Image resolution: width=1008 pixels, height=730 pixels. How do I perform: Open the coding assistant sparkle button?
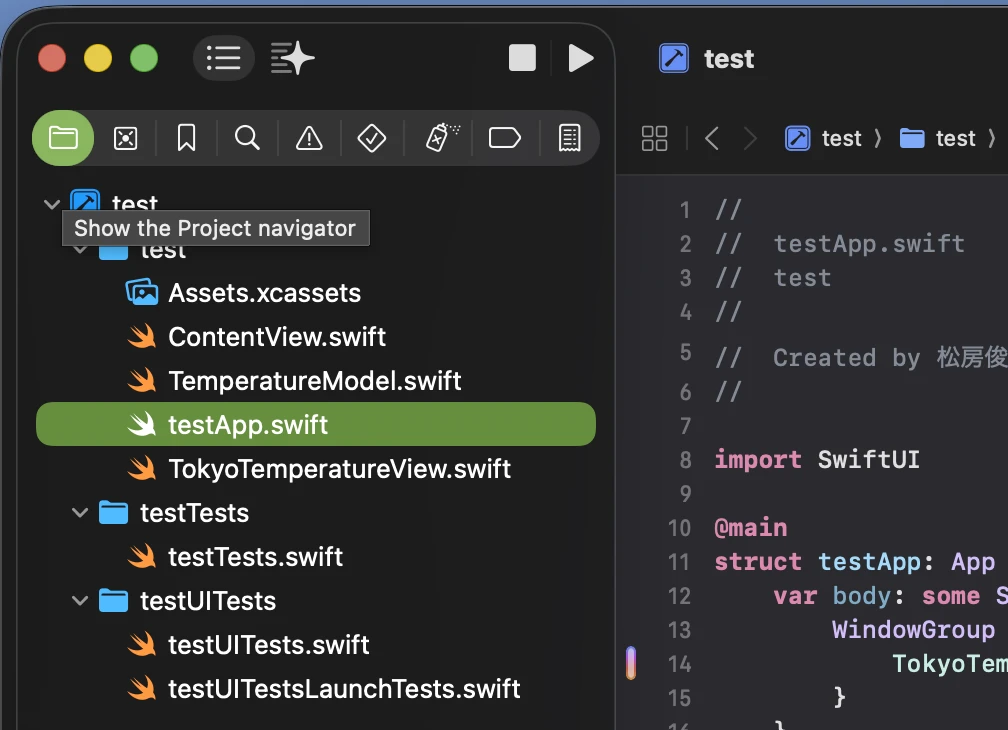[292, 58]
